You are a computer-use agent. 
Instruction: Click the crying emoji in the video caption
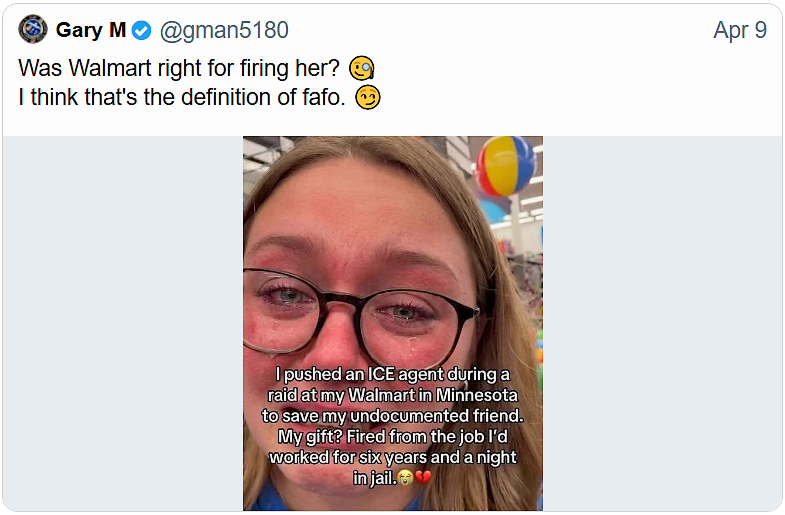[405, 479]
